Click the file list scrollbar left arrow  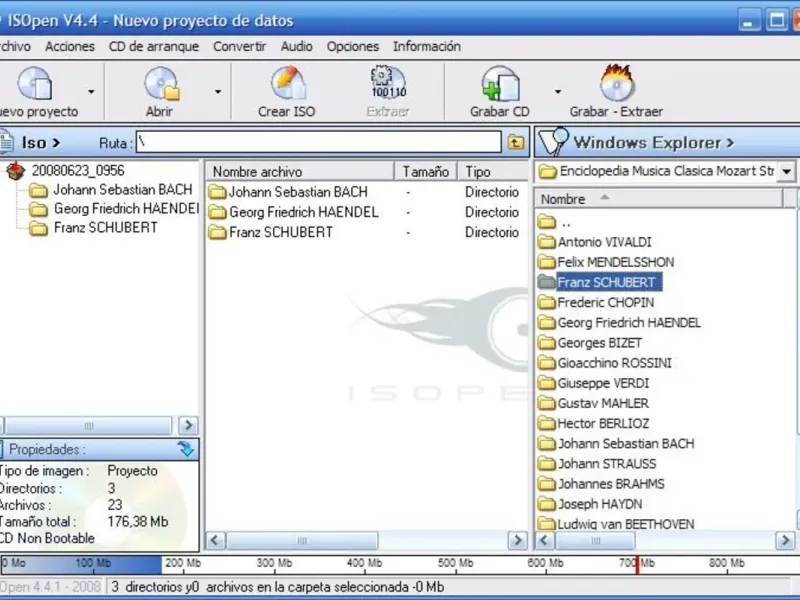click(216, 540)
